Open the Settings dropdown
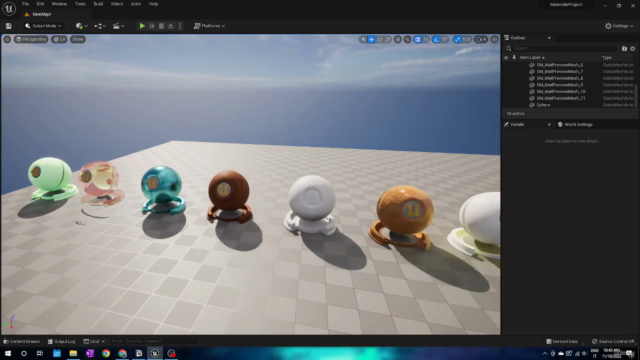640x360 pixels. point(619,26)
